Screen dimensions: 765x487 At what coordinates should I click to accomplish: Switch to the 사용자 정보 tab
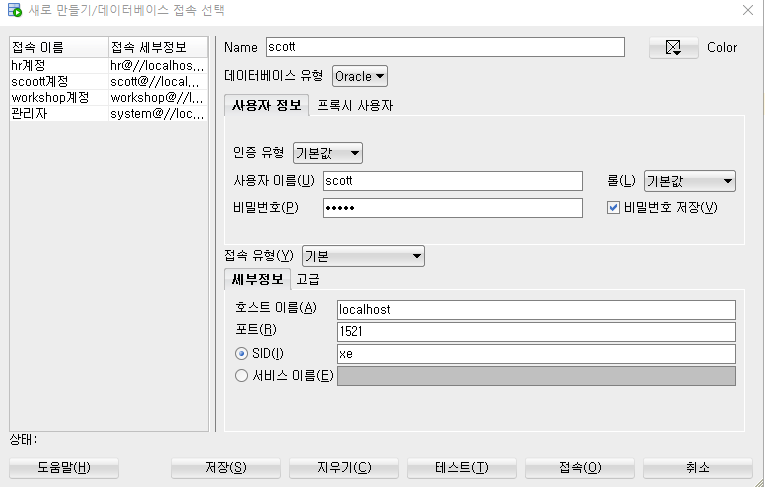tap(266, 105)
